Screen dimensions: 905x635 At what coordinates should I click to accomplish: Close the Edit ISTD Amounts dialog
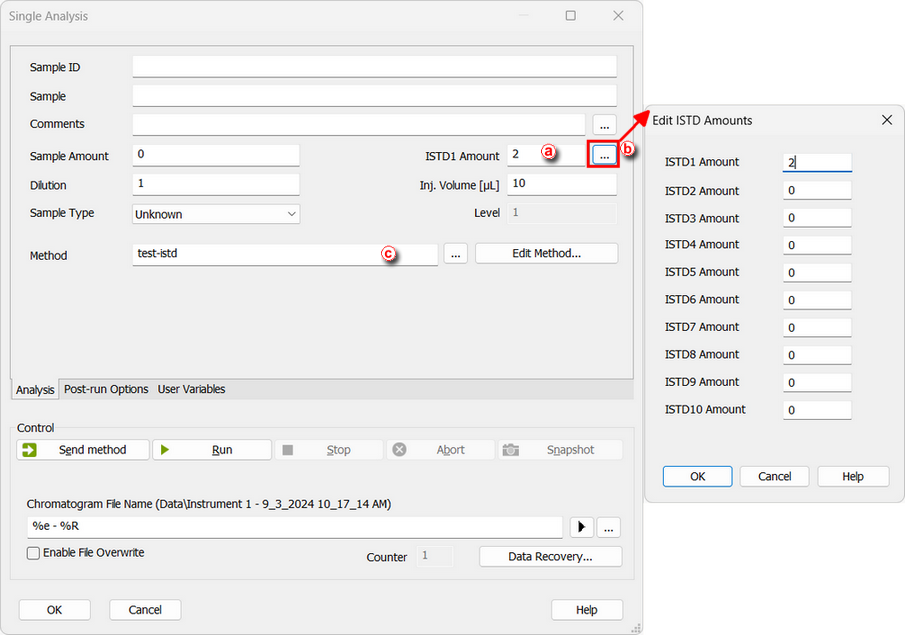pyautogui.click(x=886, y=120)
